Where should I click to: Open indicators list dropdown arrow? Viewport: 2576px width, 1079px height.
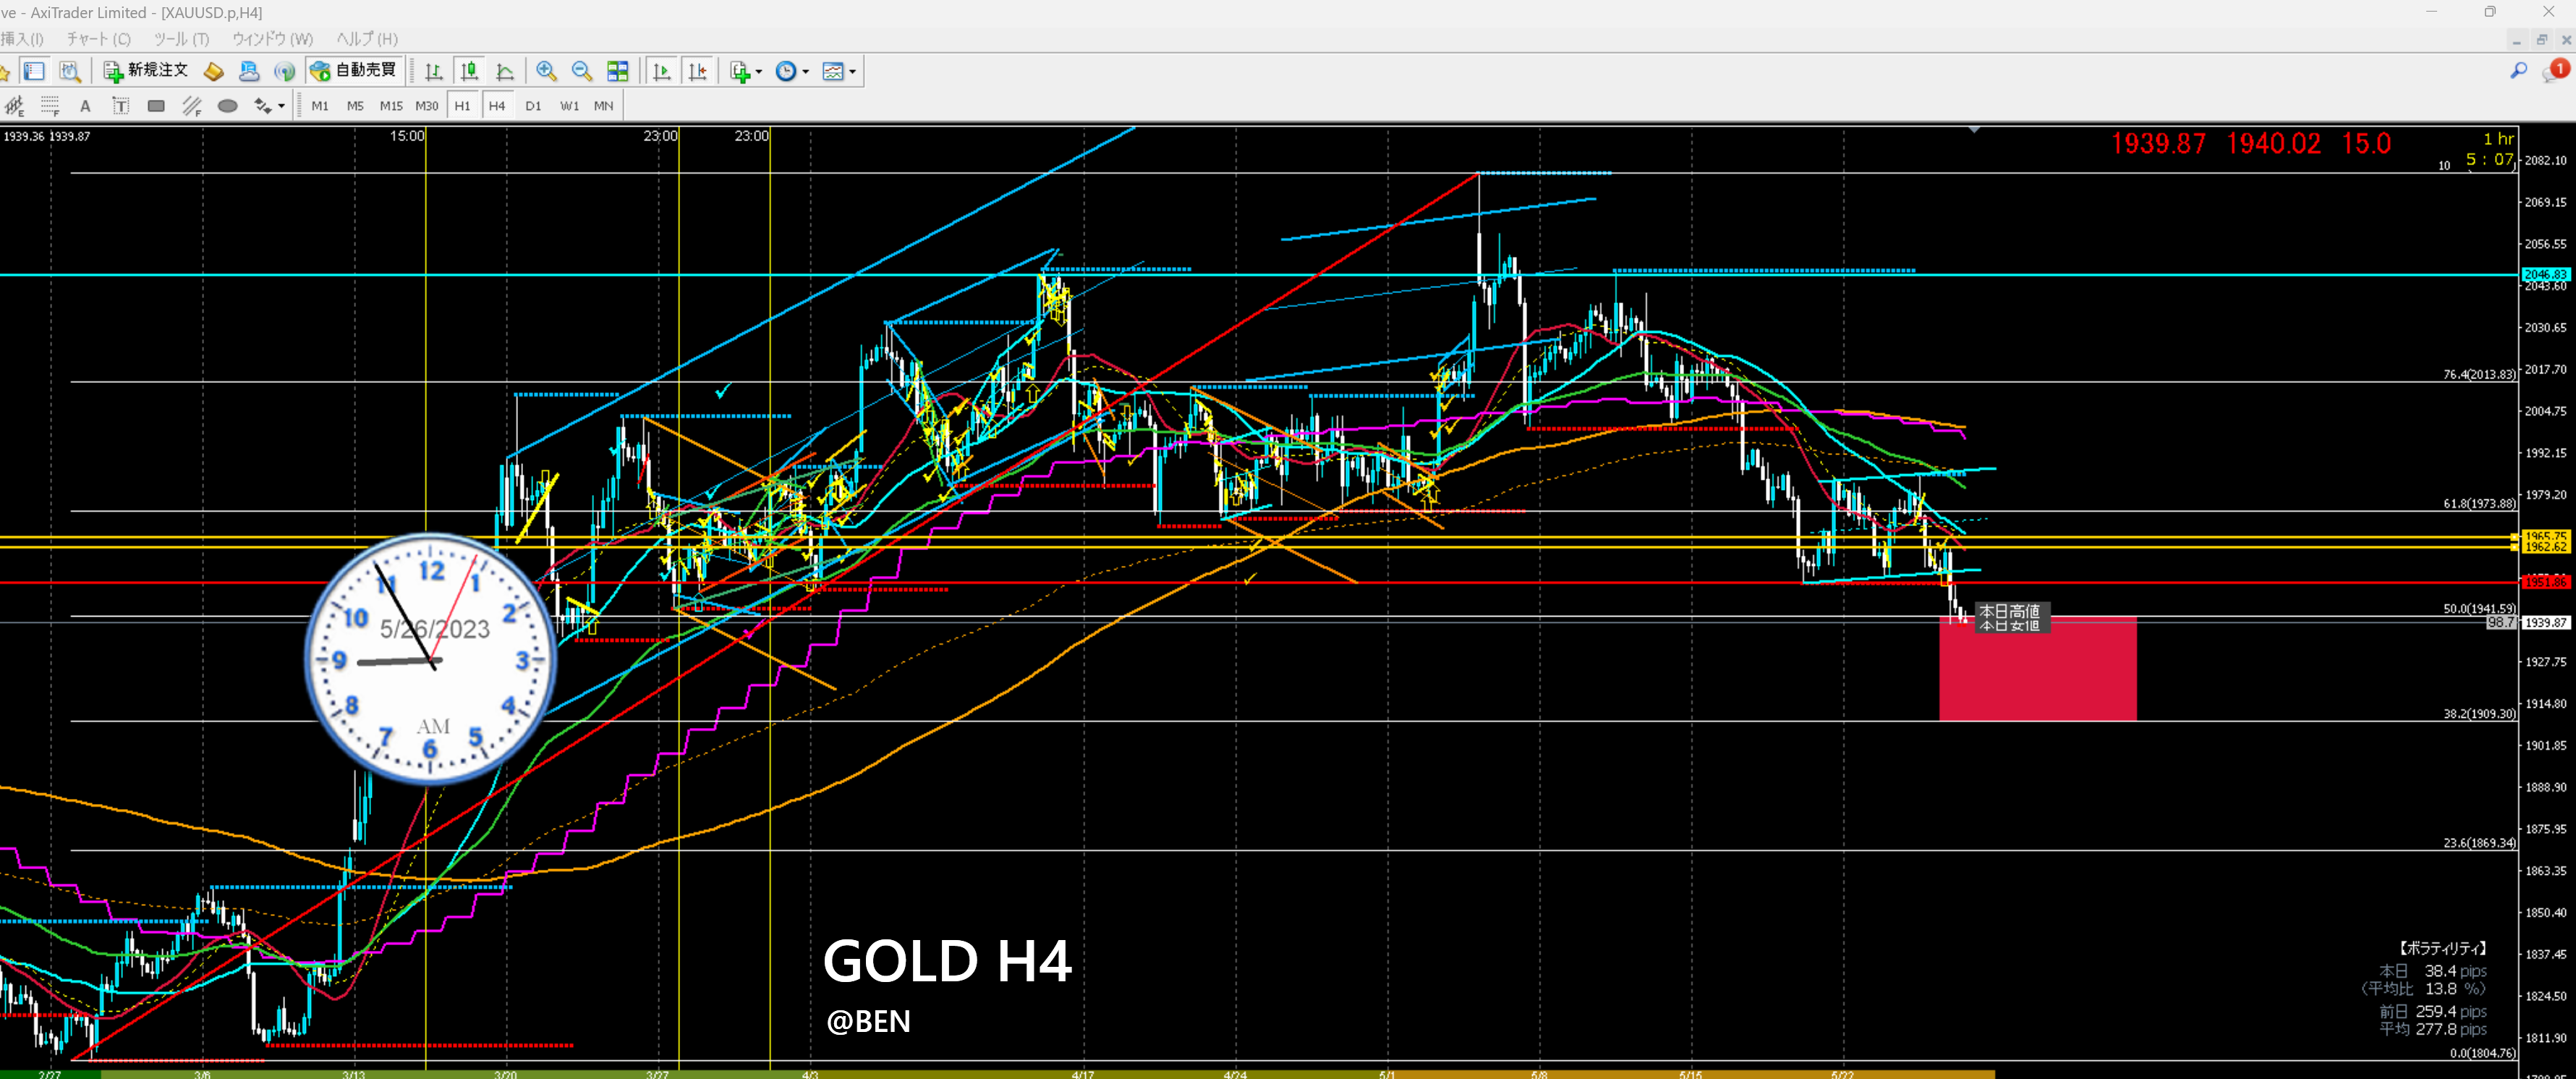pos(759,72)
